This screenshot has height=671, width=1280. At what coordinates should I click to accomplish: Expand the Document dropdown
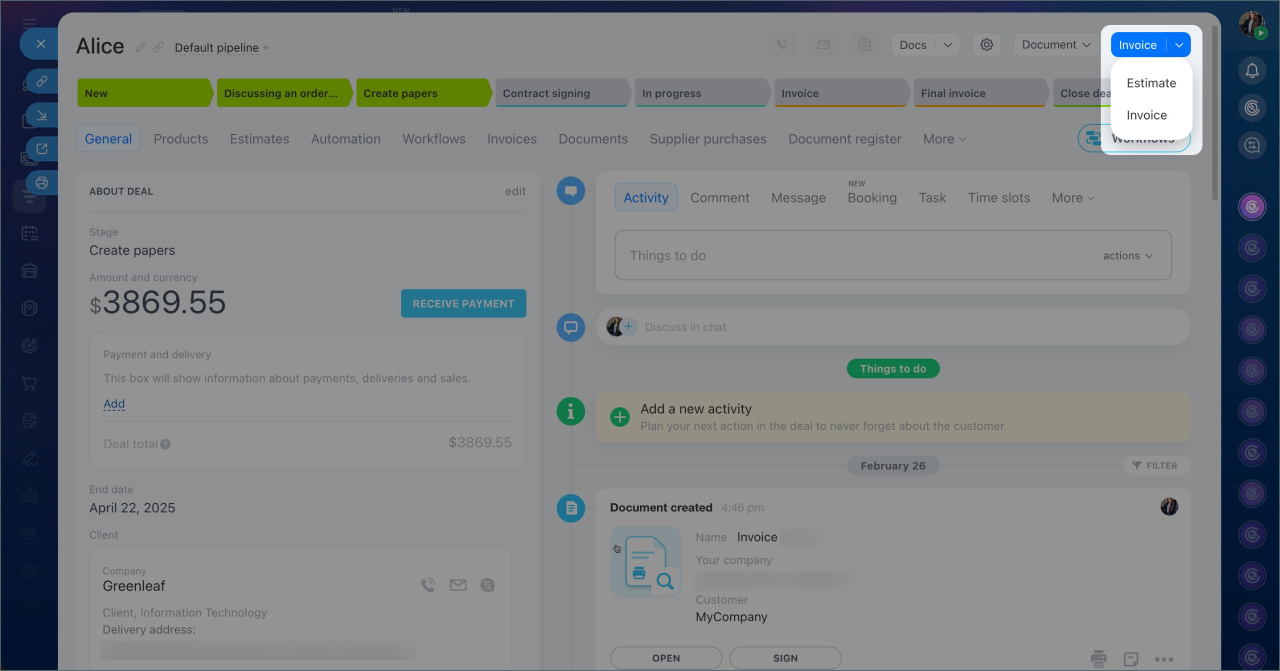(1056, 45)
